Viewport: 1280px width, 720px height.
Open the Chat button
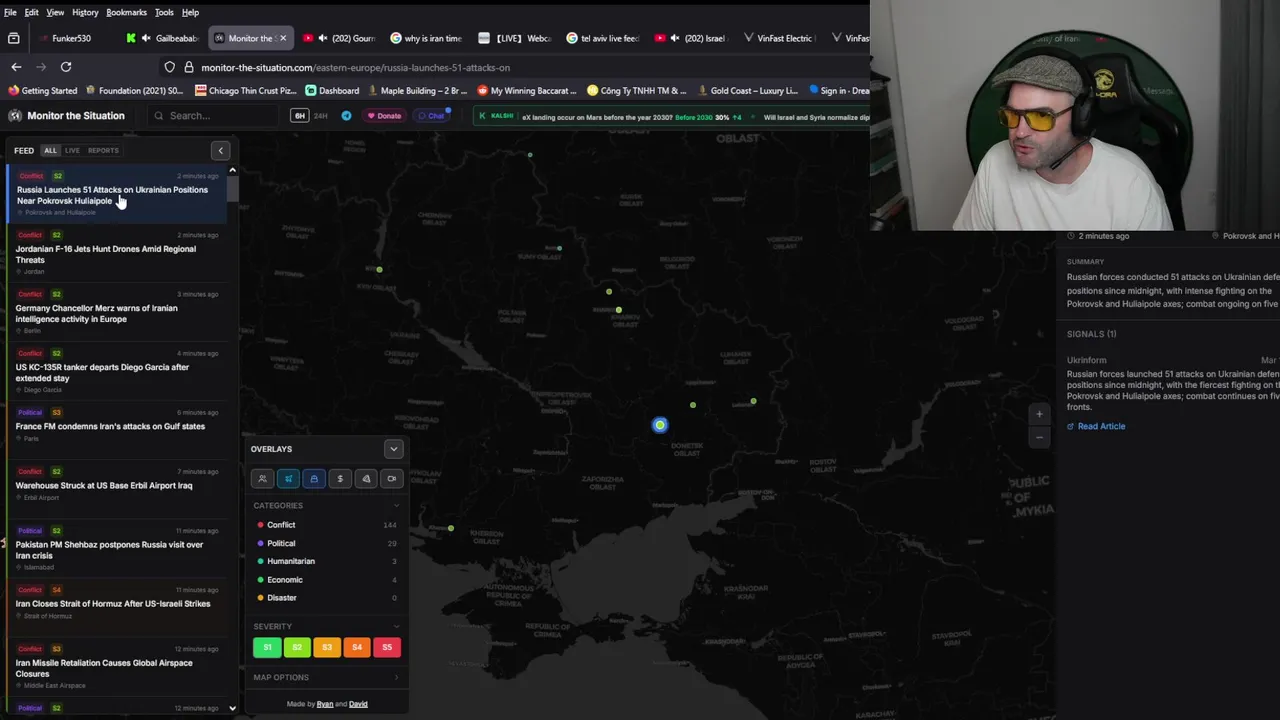pyautogui.click(x=431, y=116)
